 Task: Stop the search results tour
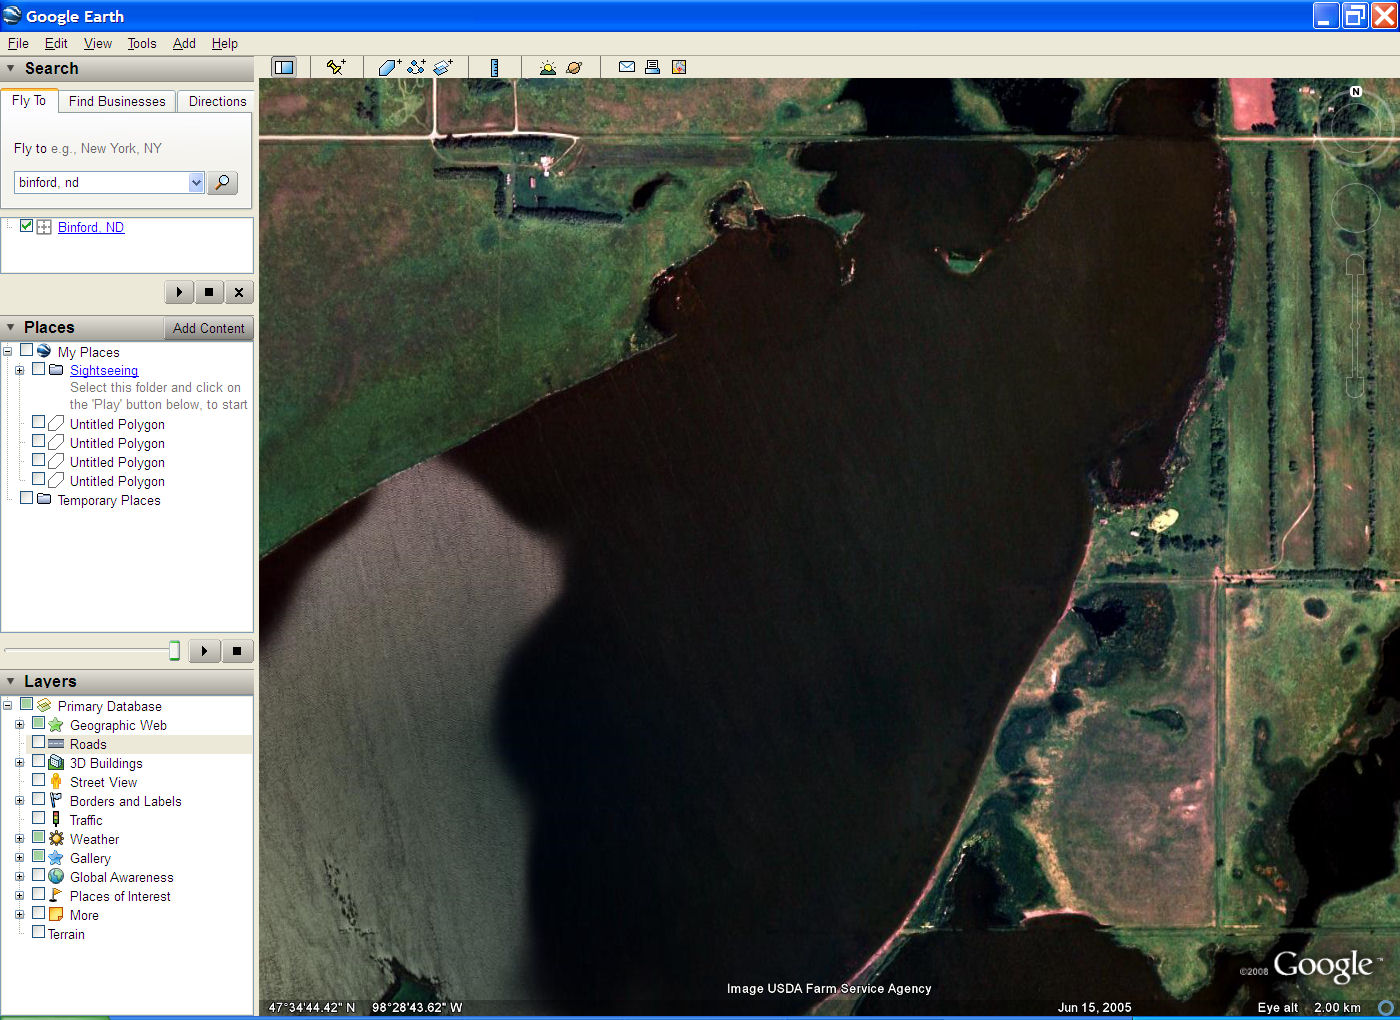(209, 292)
